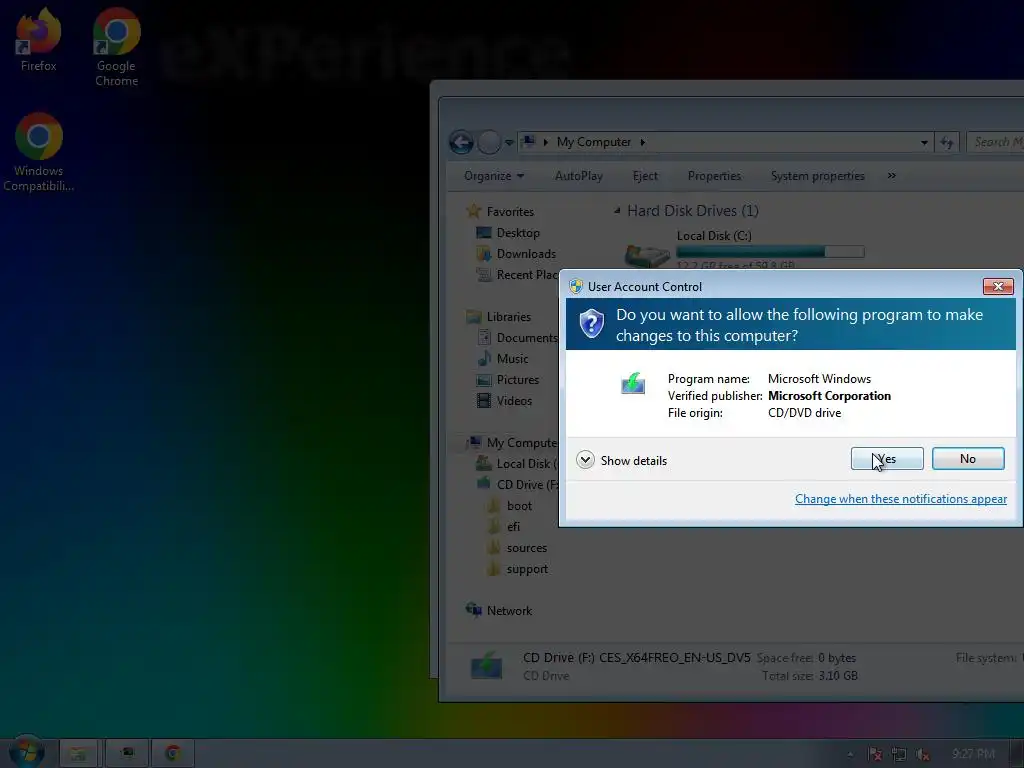The height and width of the screenshot is (768, 1024).
Task: Open the Windows Start orb
Action: (x=26, y=752)
